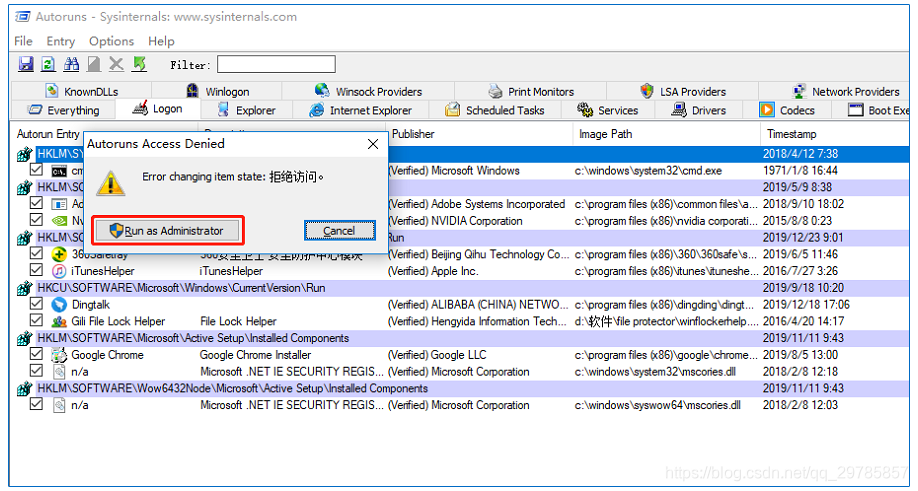Switch to the KnownDLLs tab

click(x=82, y=91)
